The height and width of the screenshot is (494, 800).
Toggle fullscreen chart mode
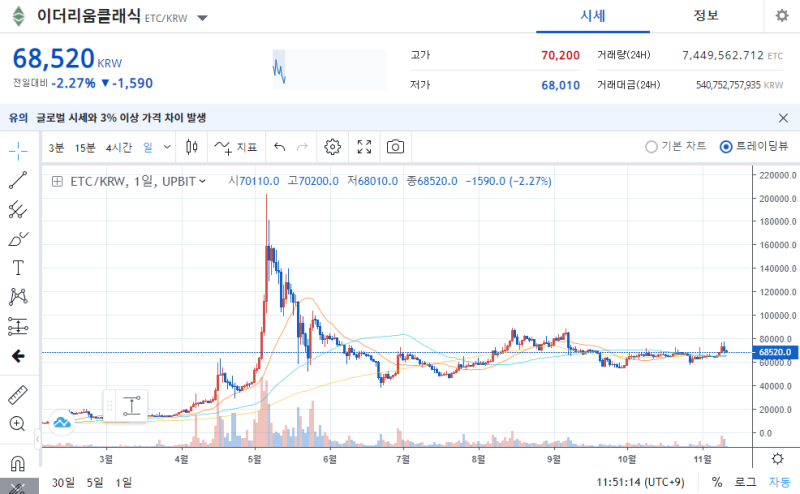[364, 147]
